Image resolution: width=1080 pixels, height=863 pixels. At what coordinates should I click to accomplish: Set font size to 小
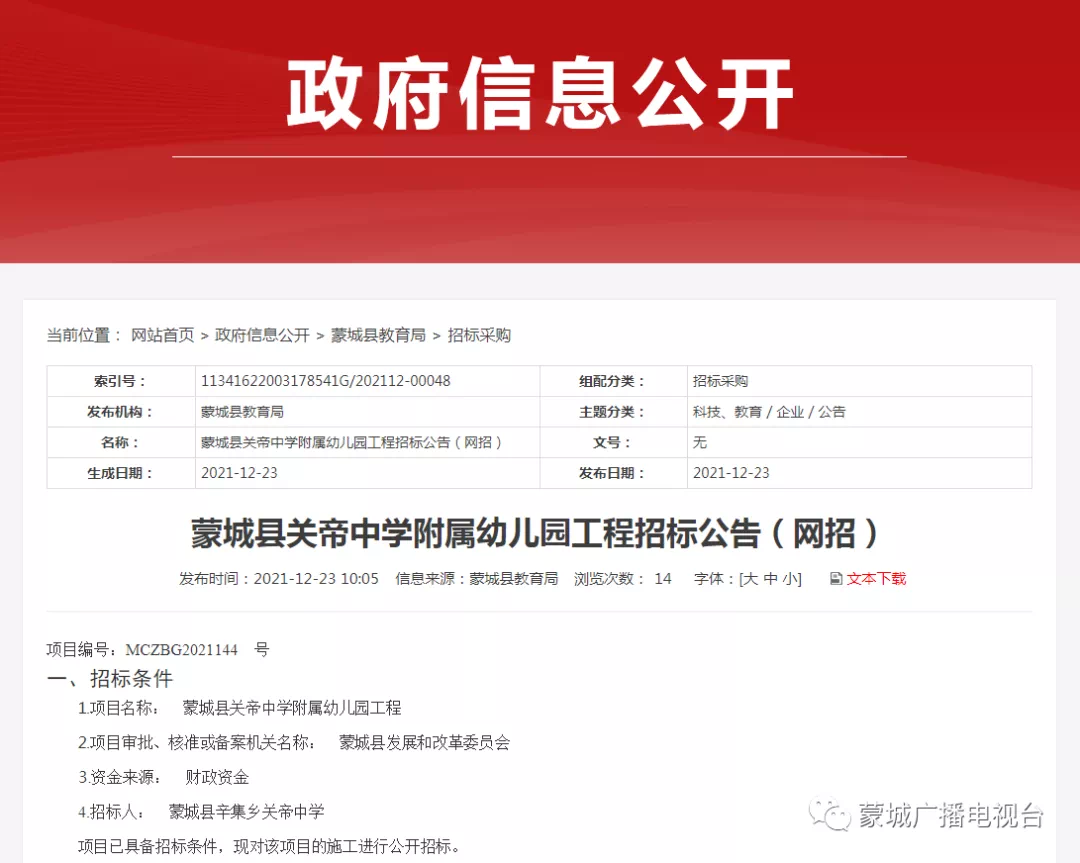point(789,579)
